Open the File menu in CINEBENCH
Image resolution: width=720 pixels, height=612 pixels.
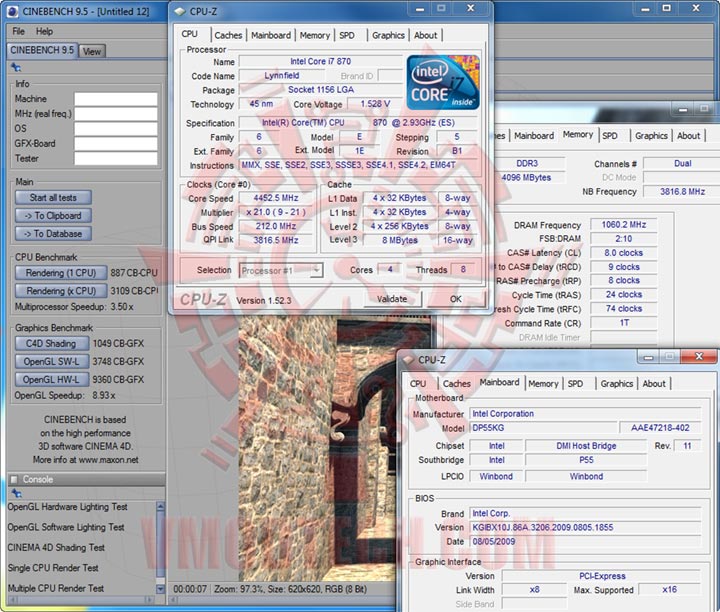[18, 31]
